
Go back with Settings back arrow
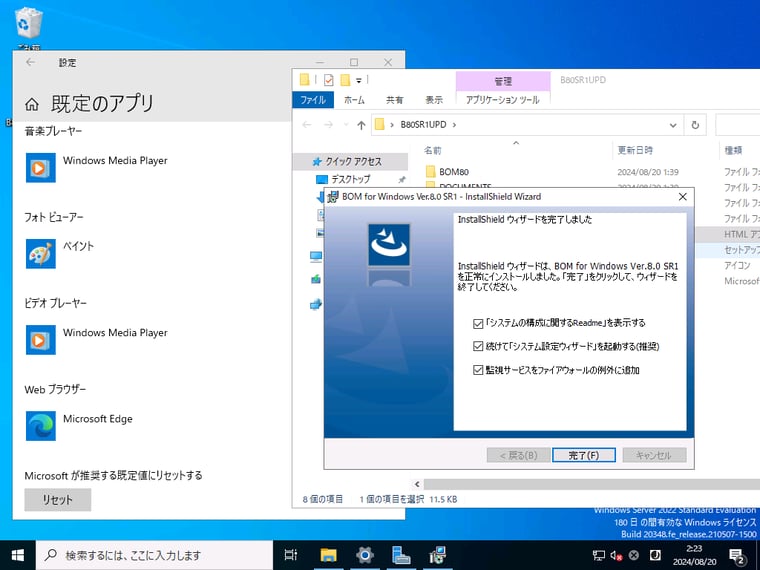(x=31, y=62)
